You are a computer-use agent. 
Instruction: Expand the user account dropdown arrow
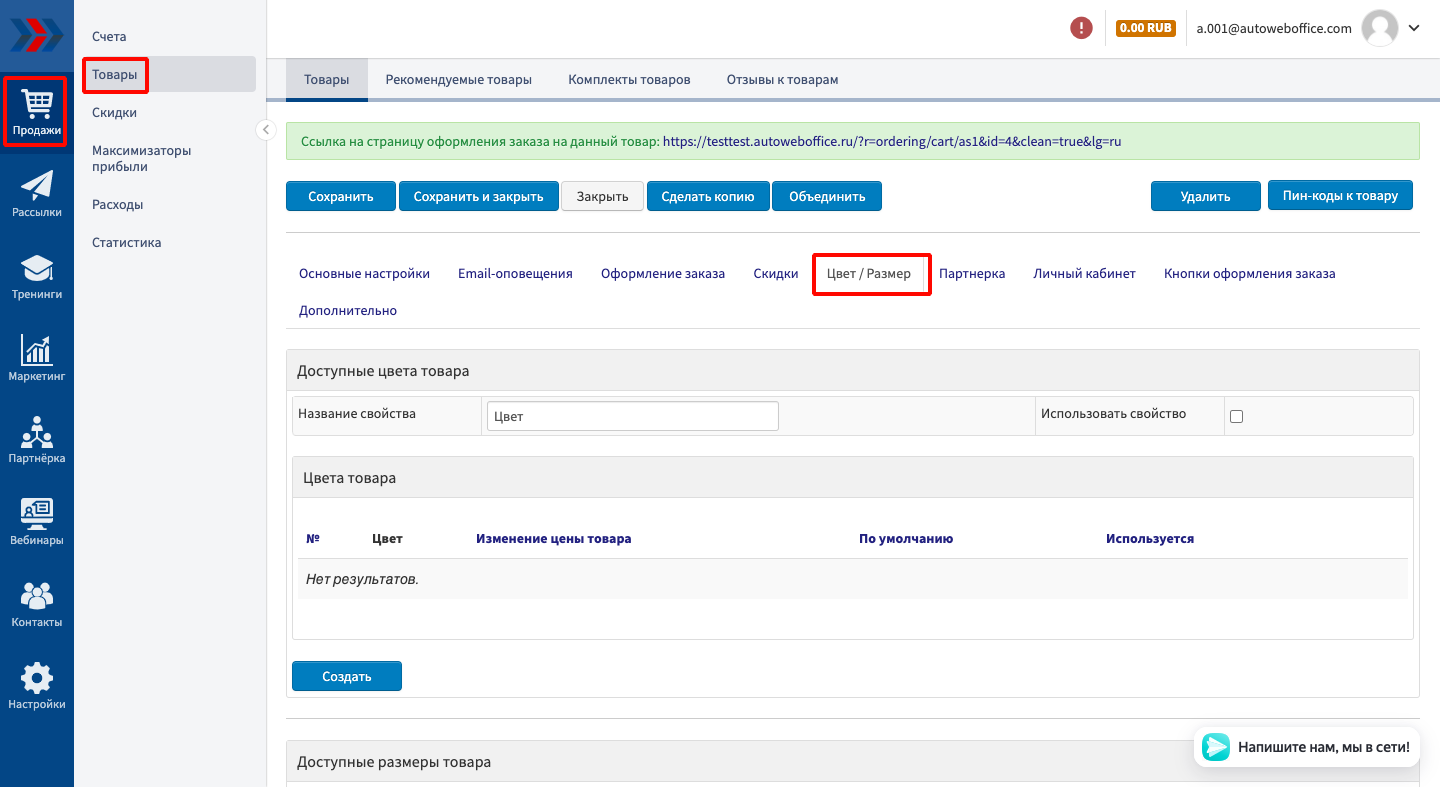tap(1414, 28)
